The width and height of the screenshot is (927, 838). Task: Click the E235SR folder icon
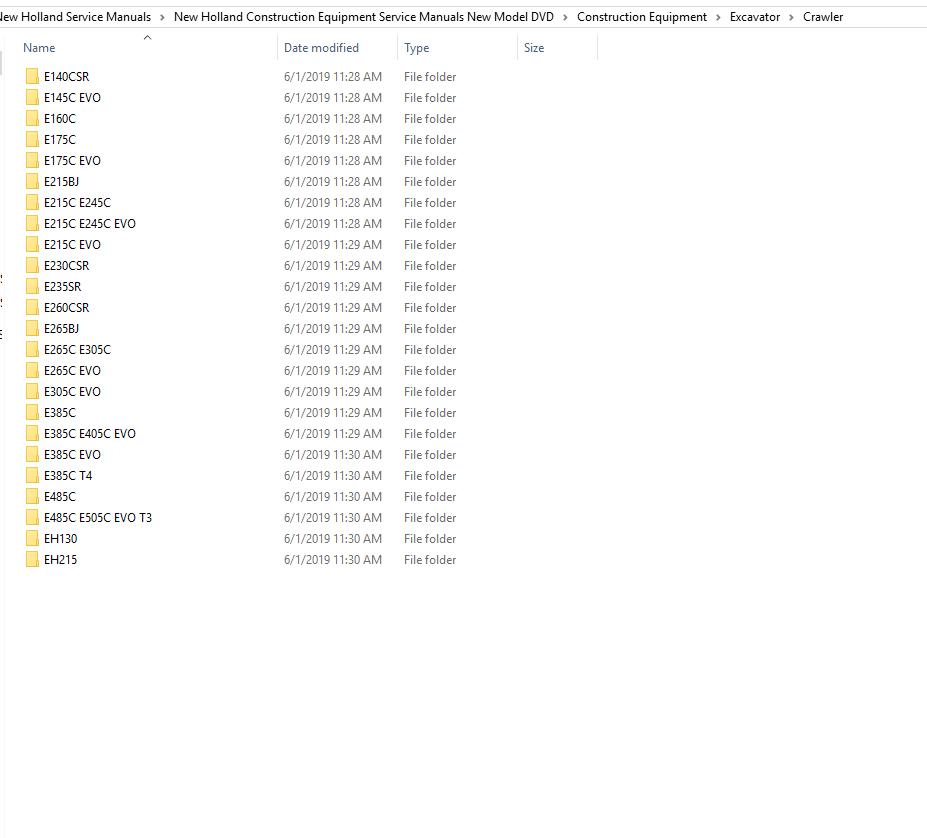(x=33, y=286)
